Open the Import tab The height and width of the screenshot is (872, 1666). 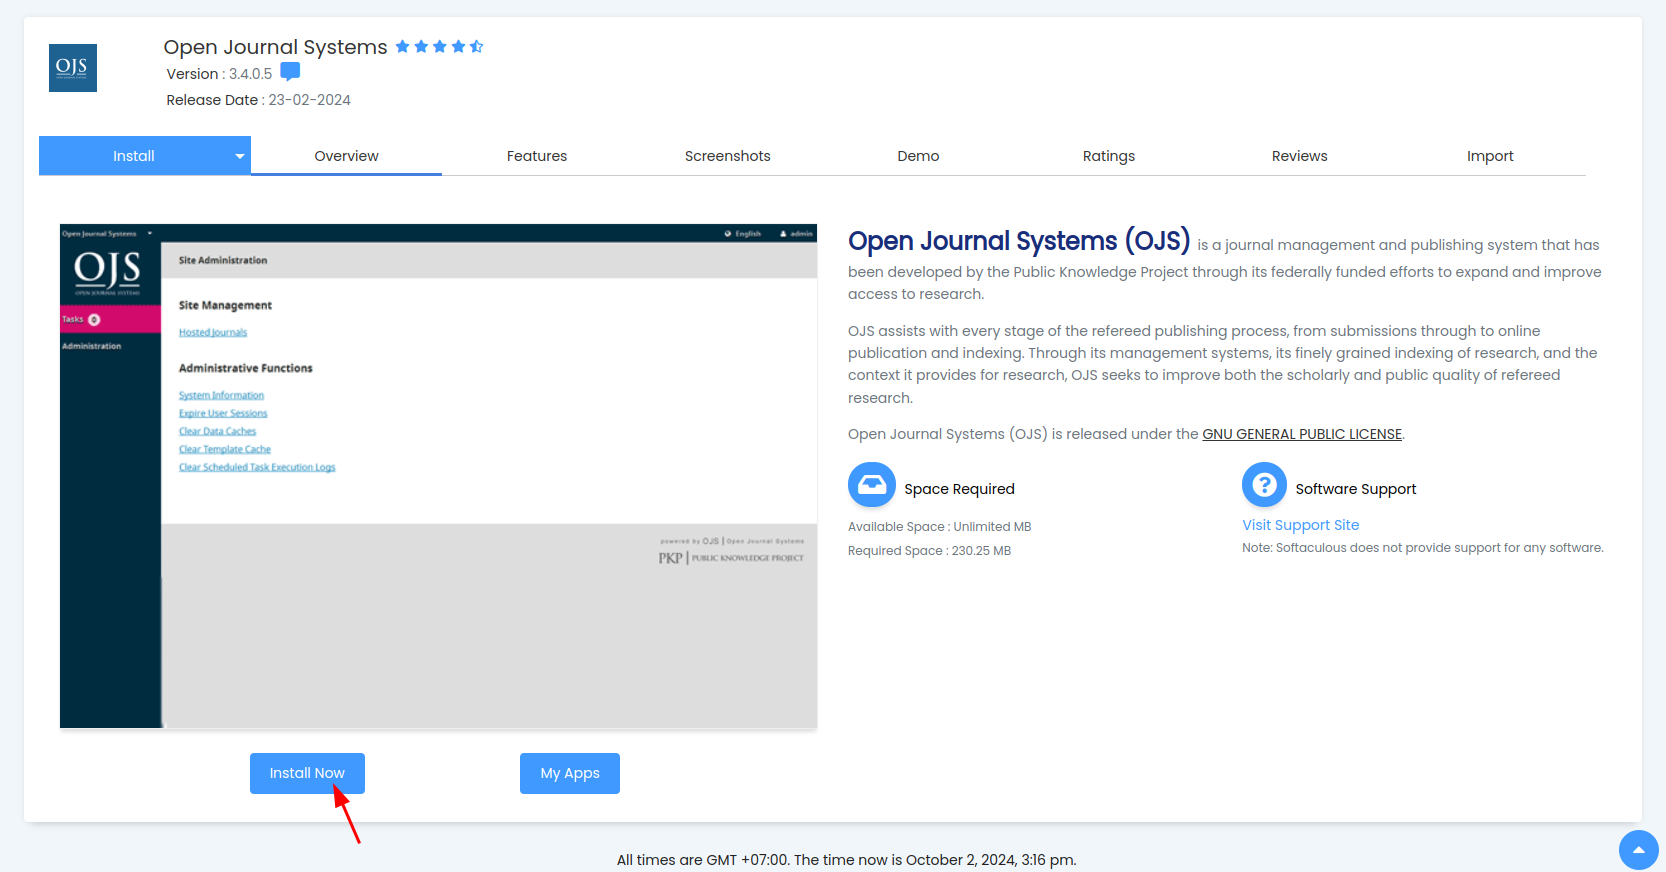click(x=1490, y=156)
